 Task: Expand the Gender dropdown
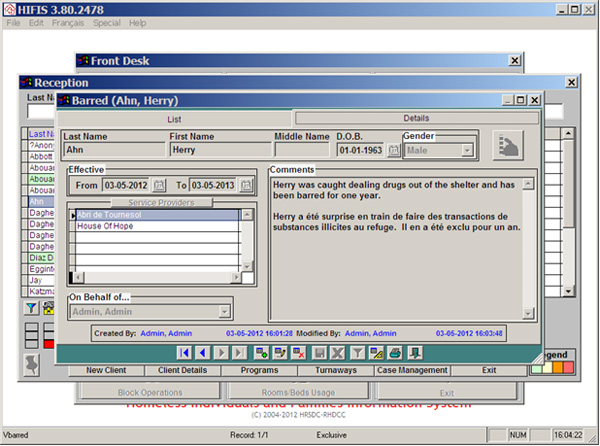(467, 150)
